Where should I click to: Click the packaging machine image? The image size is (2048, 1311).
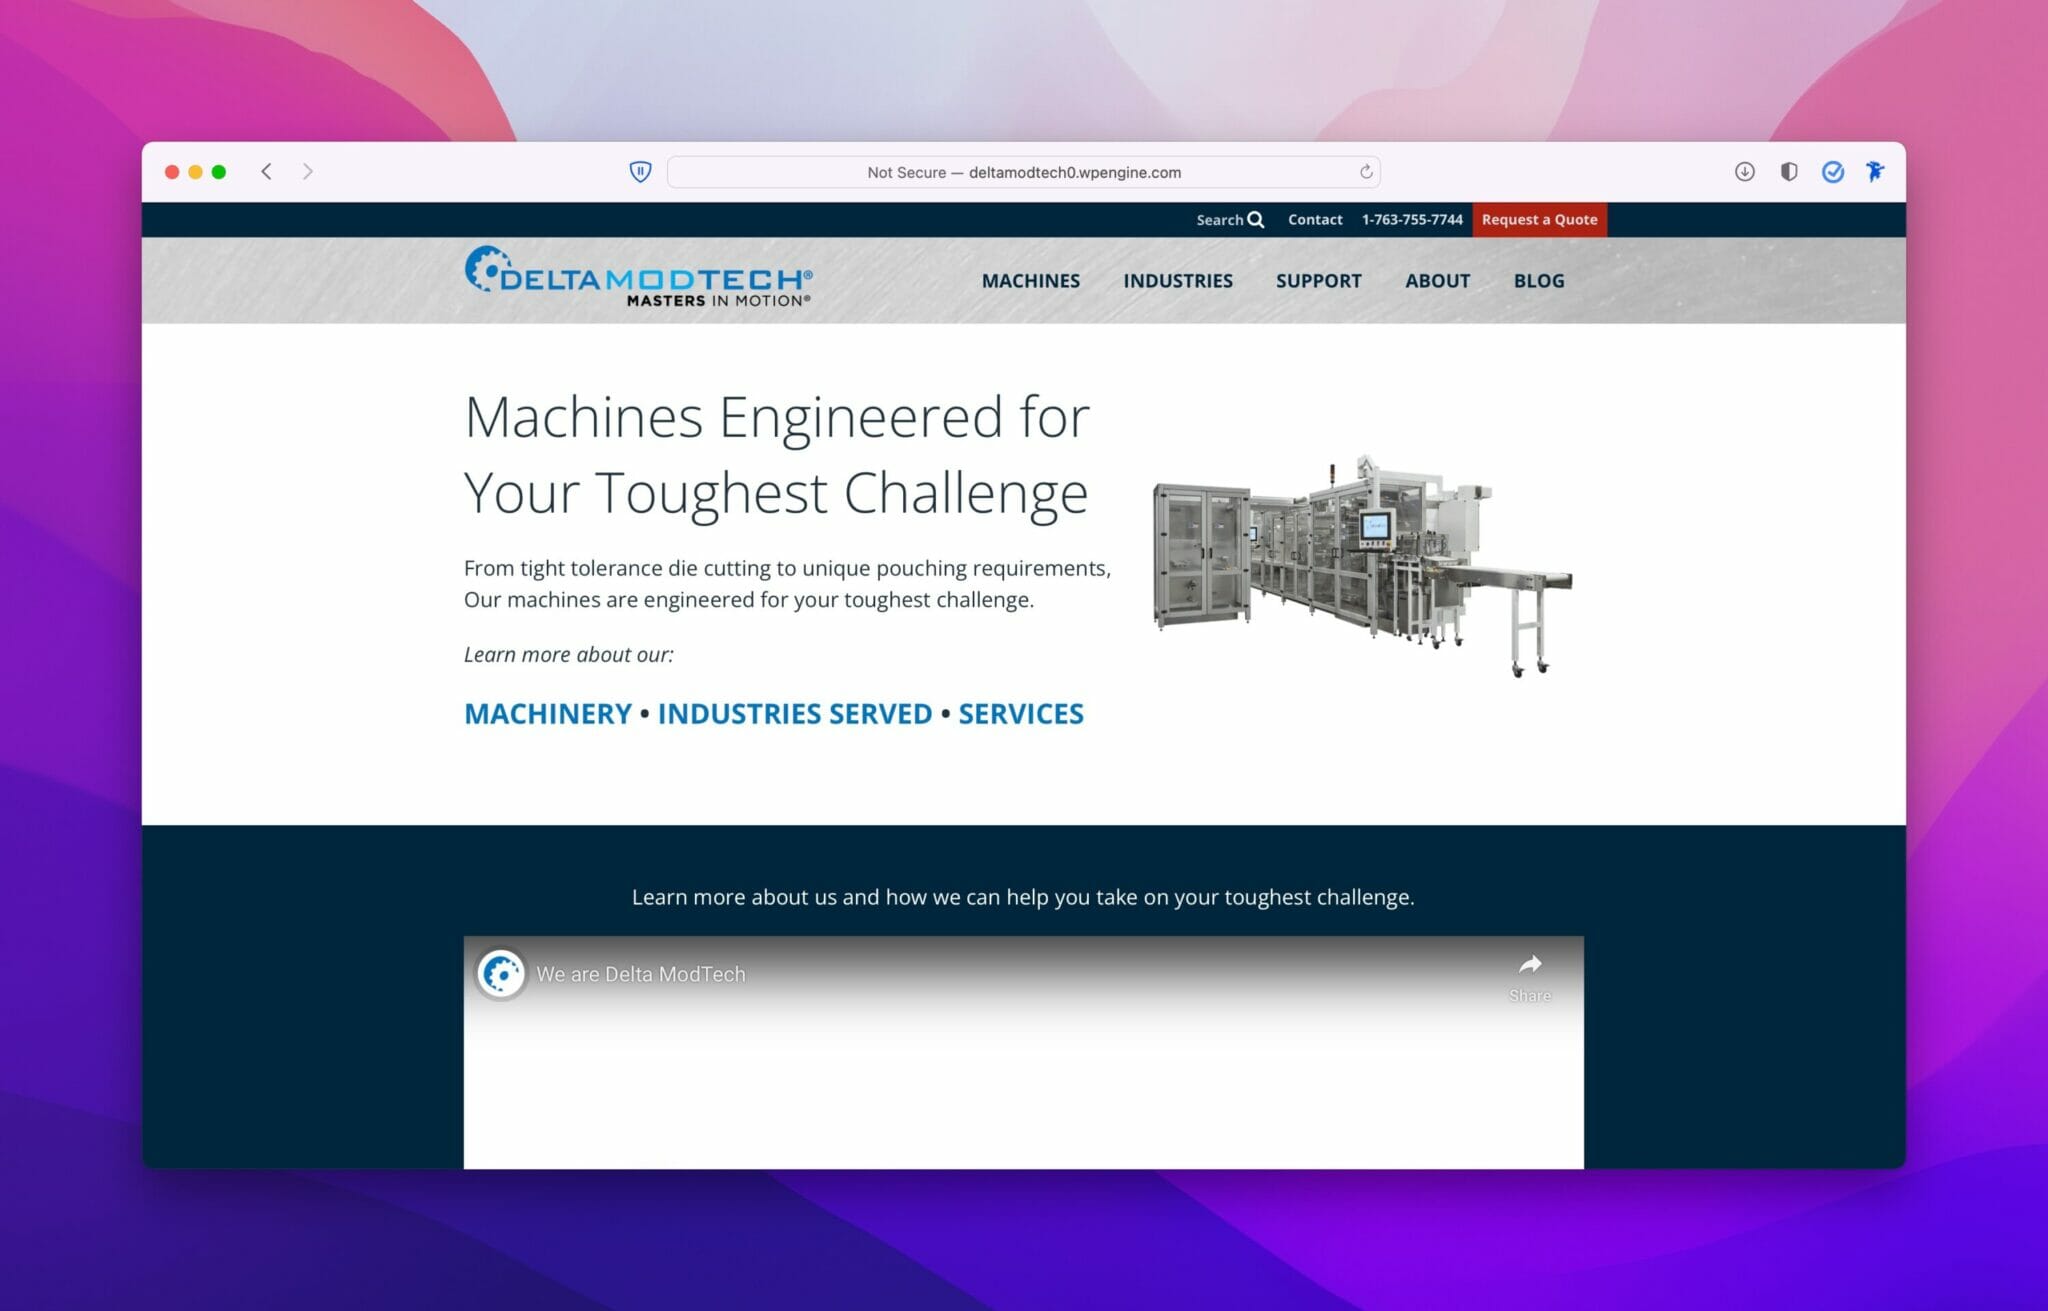click(x=1362, y=566)
